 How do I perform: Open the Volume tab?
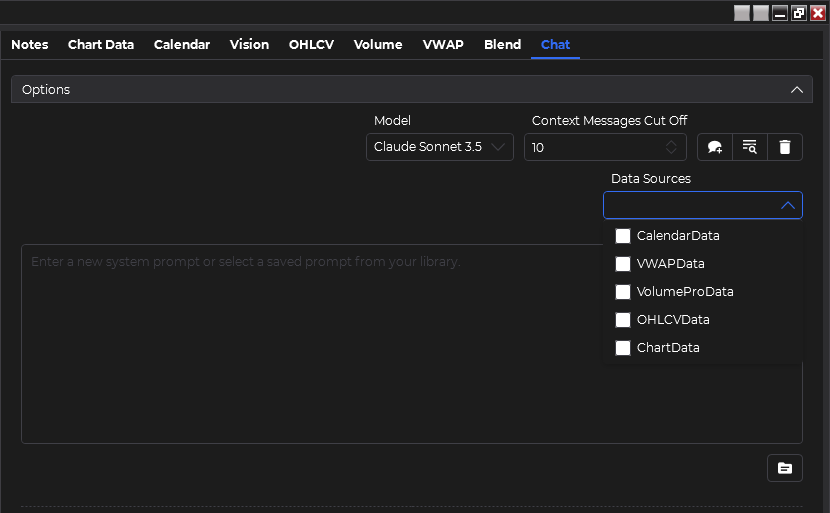pos(378,44)
